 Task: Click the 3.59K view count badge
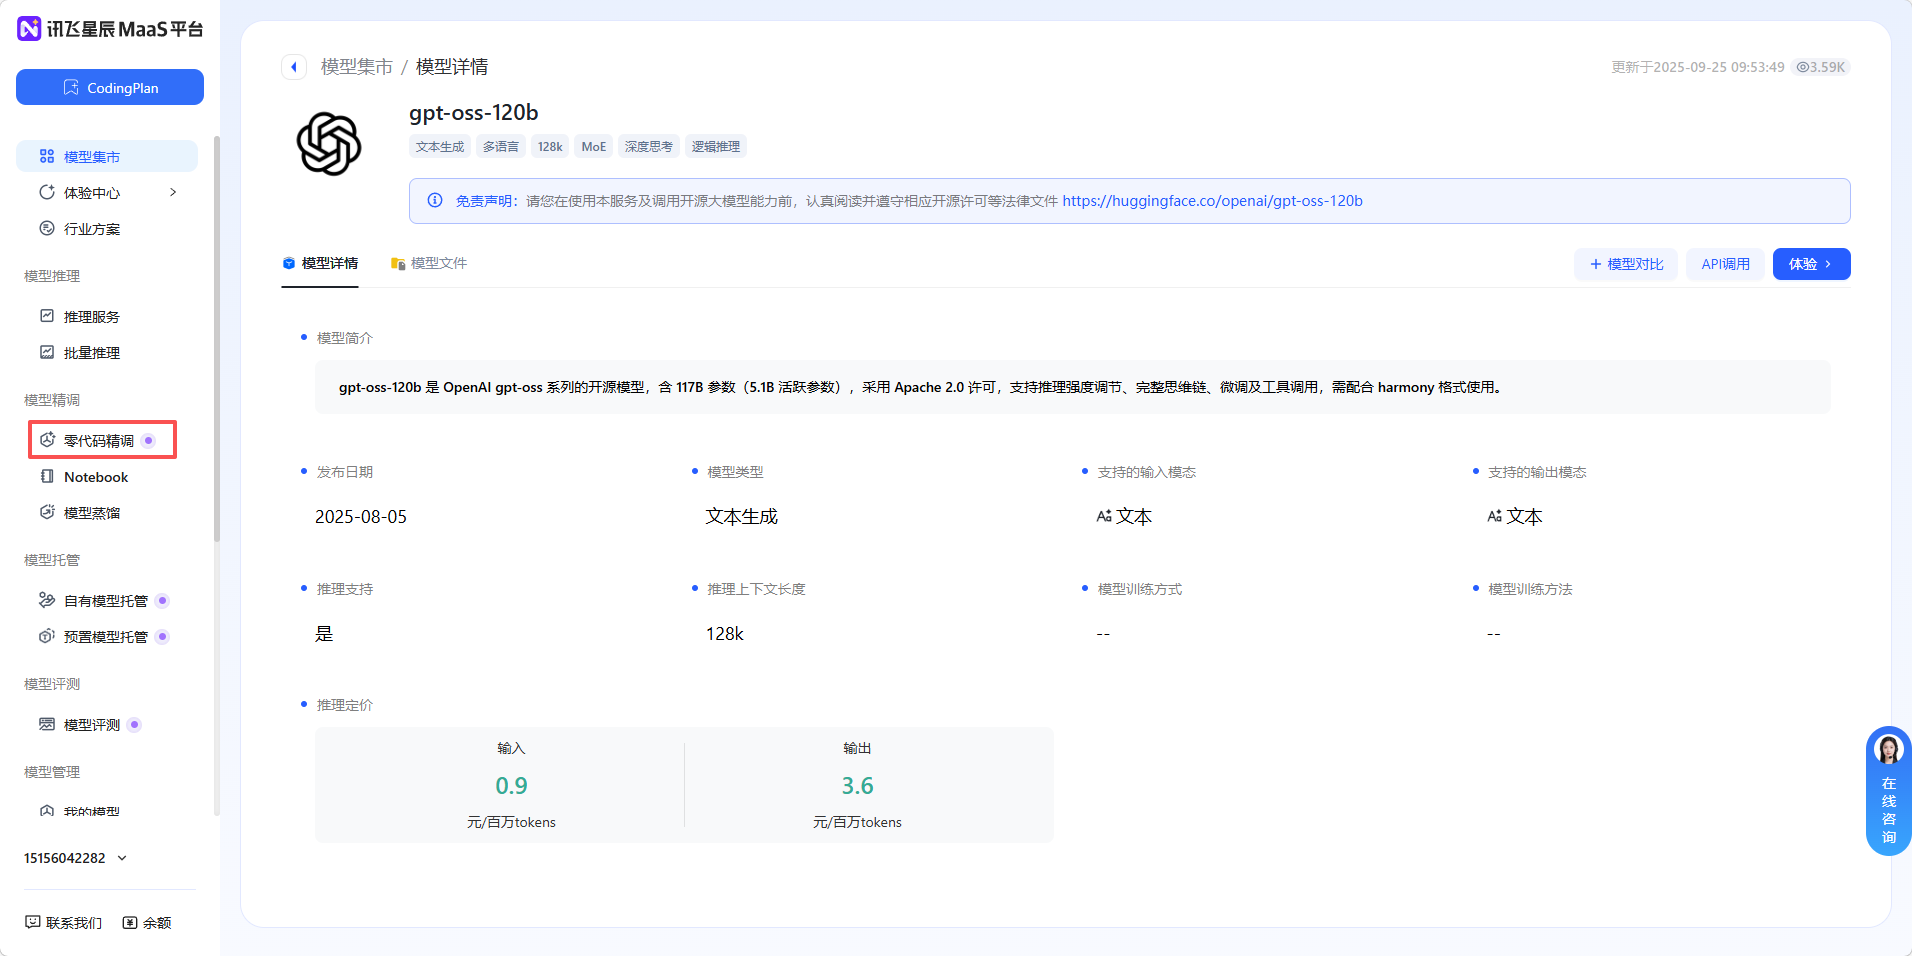click(x=1821, y=67)
